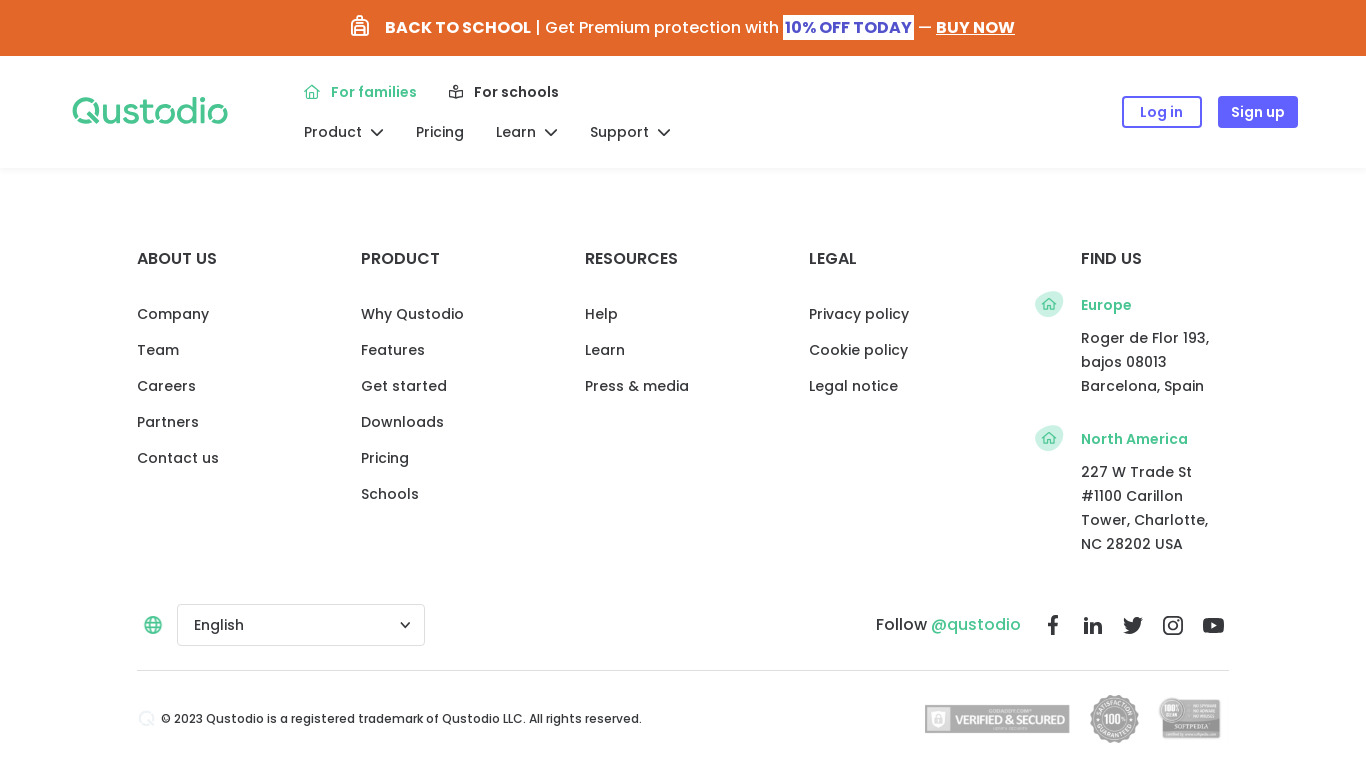The height and width of the screenshot is (768, 1366).
Task: Open the Learn link under Resources
Action: tap(605, 350)
